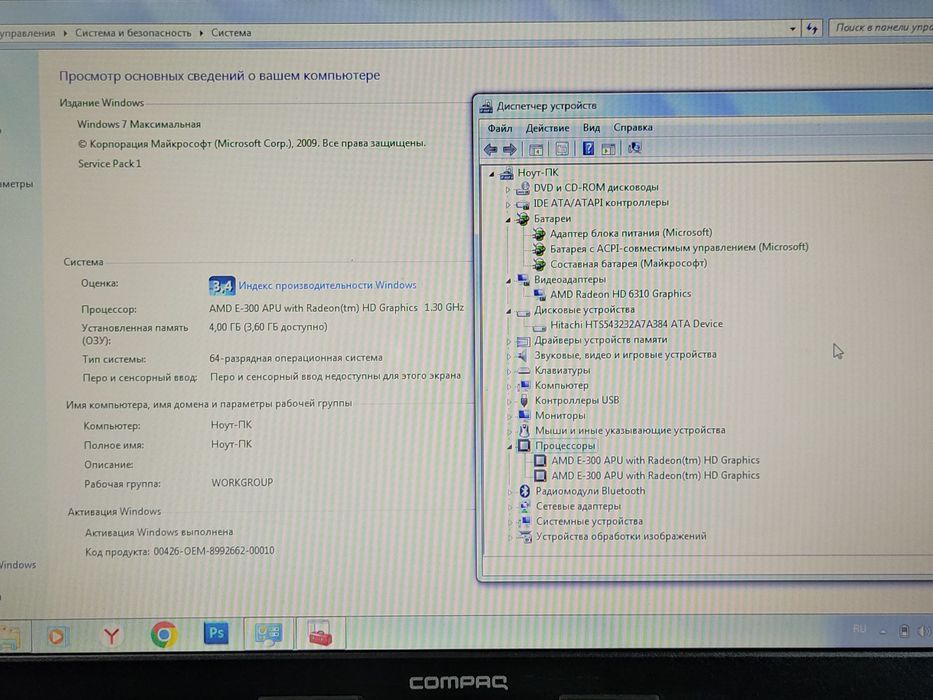
Task: Collapse the Процессоры node
Action: [x=510, y=446]
